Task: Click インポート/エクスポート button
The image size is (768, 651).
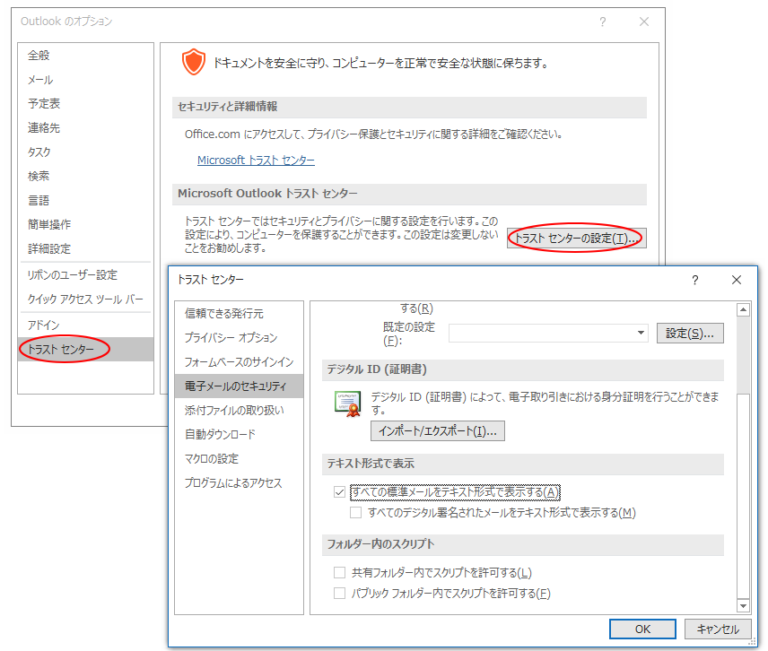Action: 437,431
